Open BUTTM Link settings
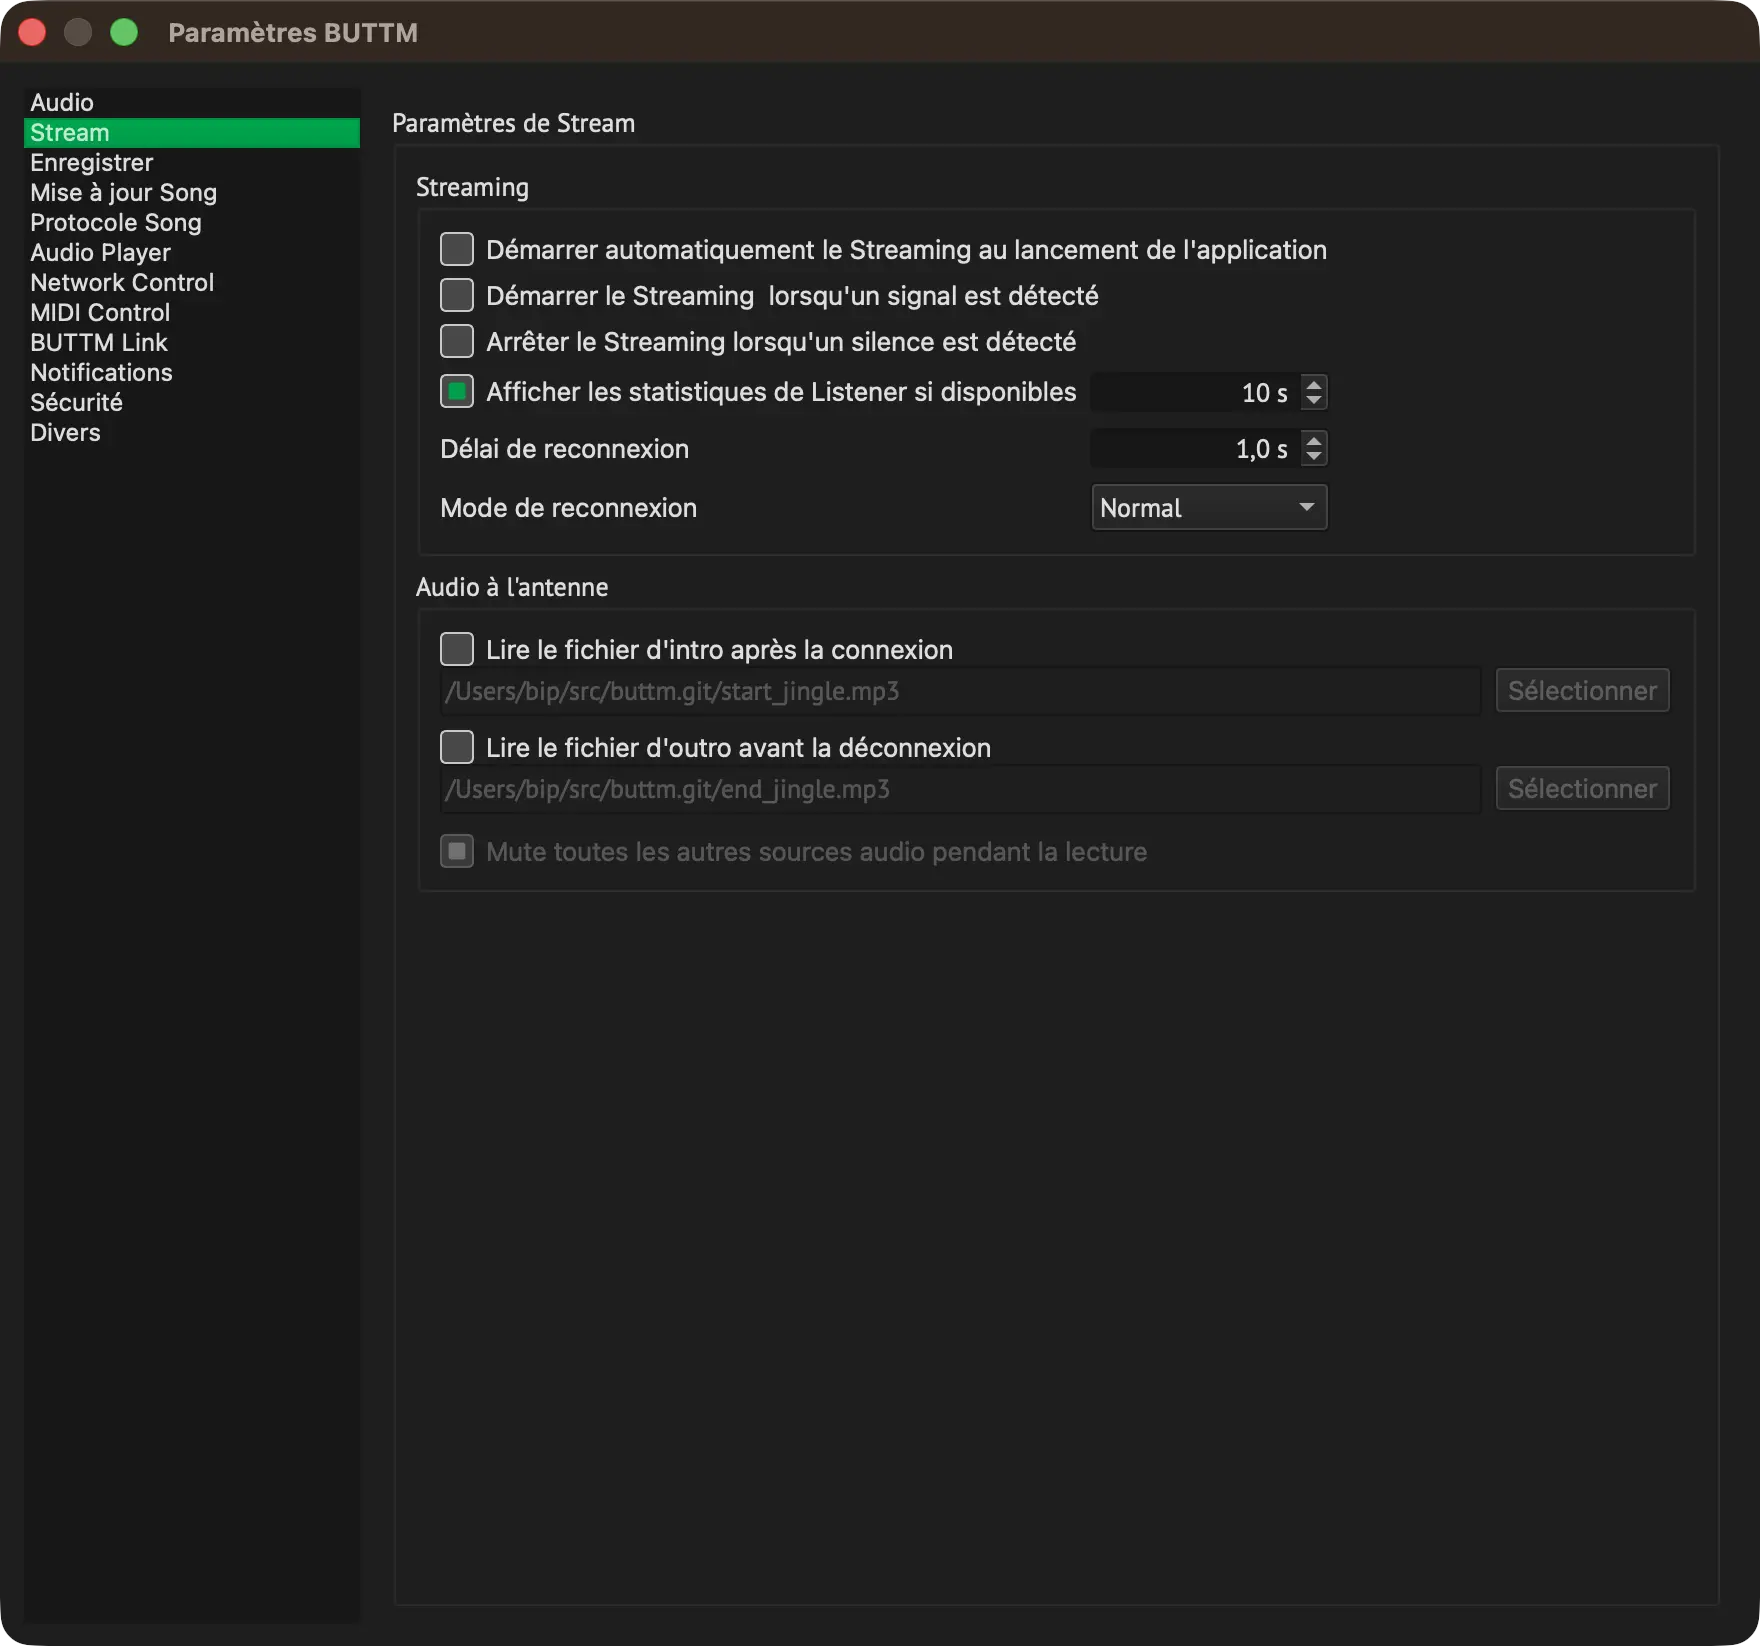1760x1646 pixels. coord(191,342)
